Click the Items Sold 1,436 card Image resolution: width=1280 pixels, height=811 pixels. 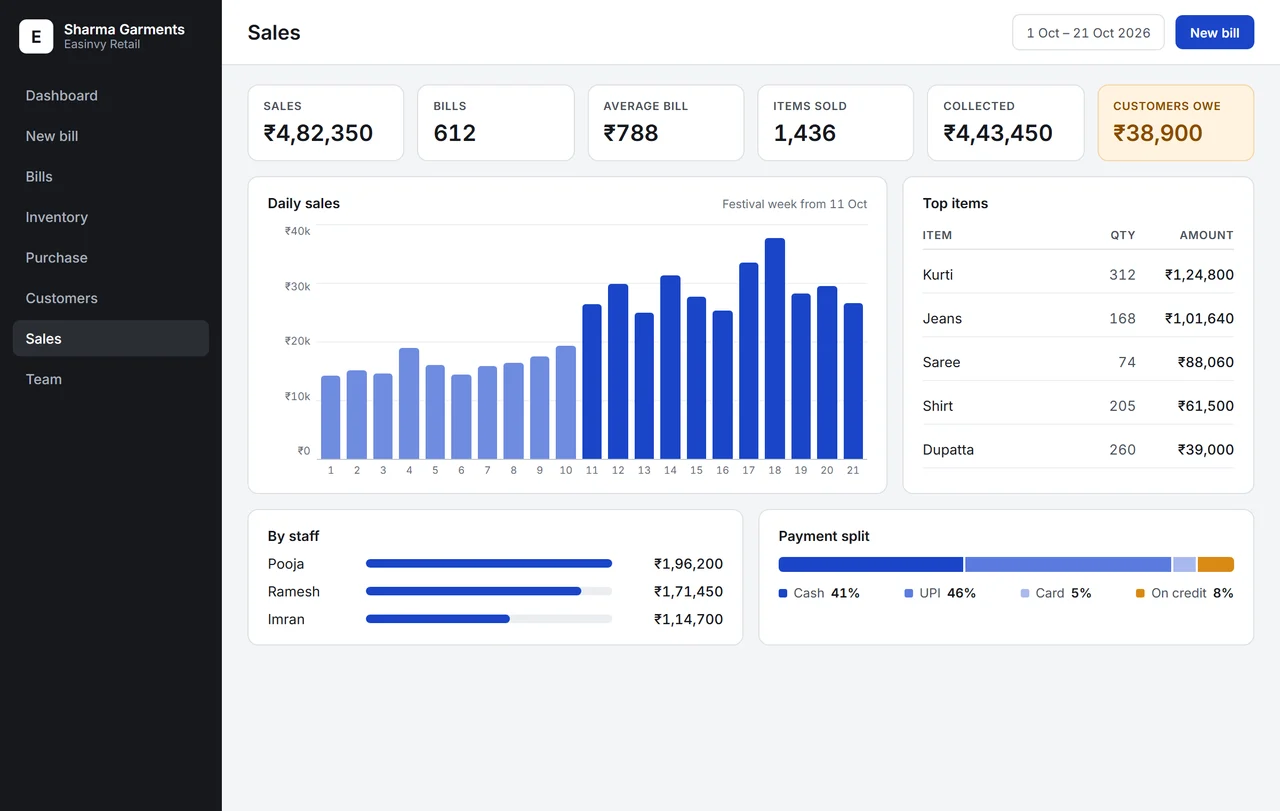pos(836,122)
